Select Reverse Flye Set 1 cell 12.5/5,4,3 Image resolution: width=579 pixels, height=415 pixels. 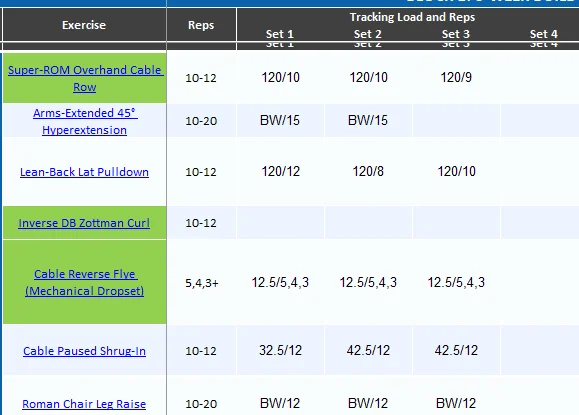281,282
